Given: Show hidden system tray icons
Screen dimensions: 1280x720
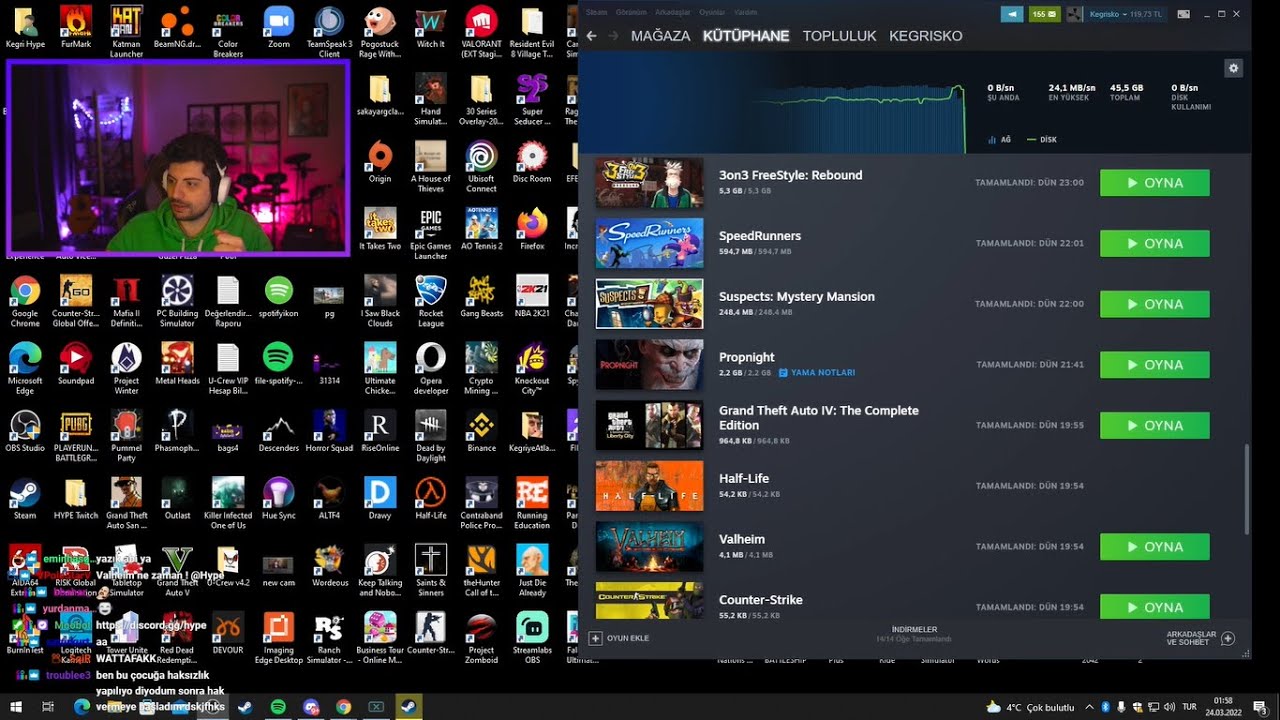Looking at the screenshot, I should click(x=1089, y=706).
